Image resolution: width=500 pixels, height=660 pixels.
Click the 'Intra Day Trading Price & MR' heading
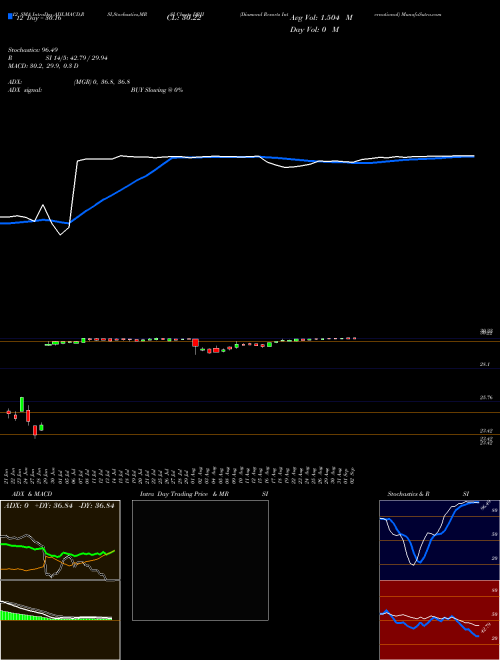tap(184, 494)
